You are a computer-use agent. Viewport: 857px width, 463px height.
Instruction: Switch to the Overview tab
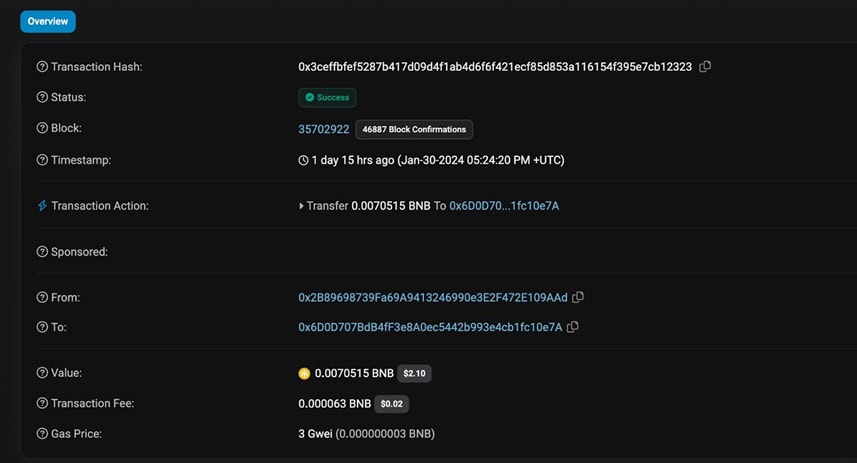tap(47, 21)
